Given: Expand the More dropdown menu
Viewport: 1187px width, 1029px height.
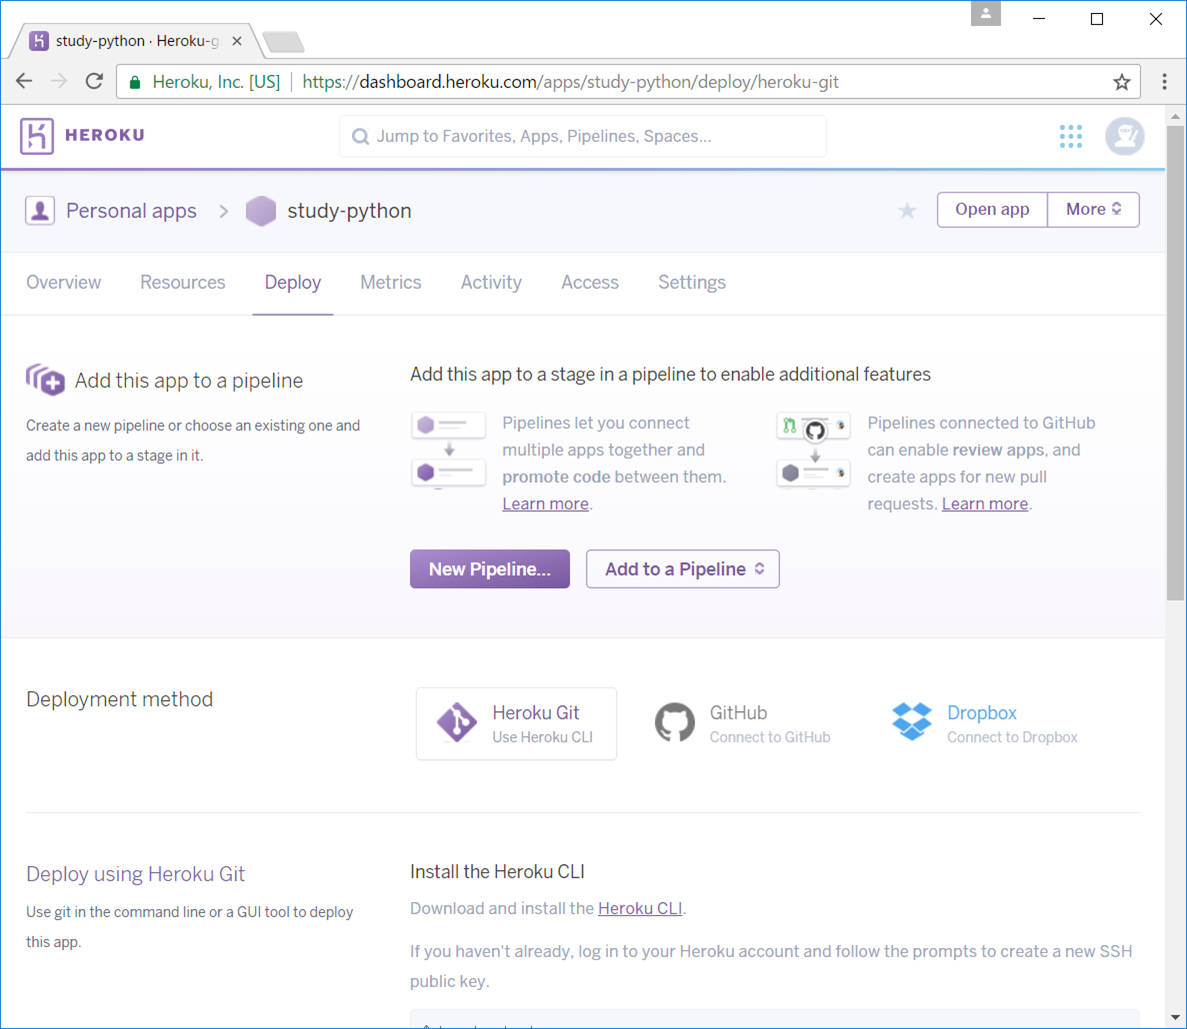Looking at the screenshot, I should pyautogui.click(x=1093, y=210).
